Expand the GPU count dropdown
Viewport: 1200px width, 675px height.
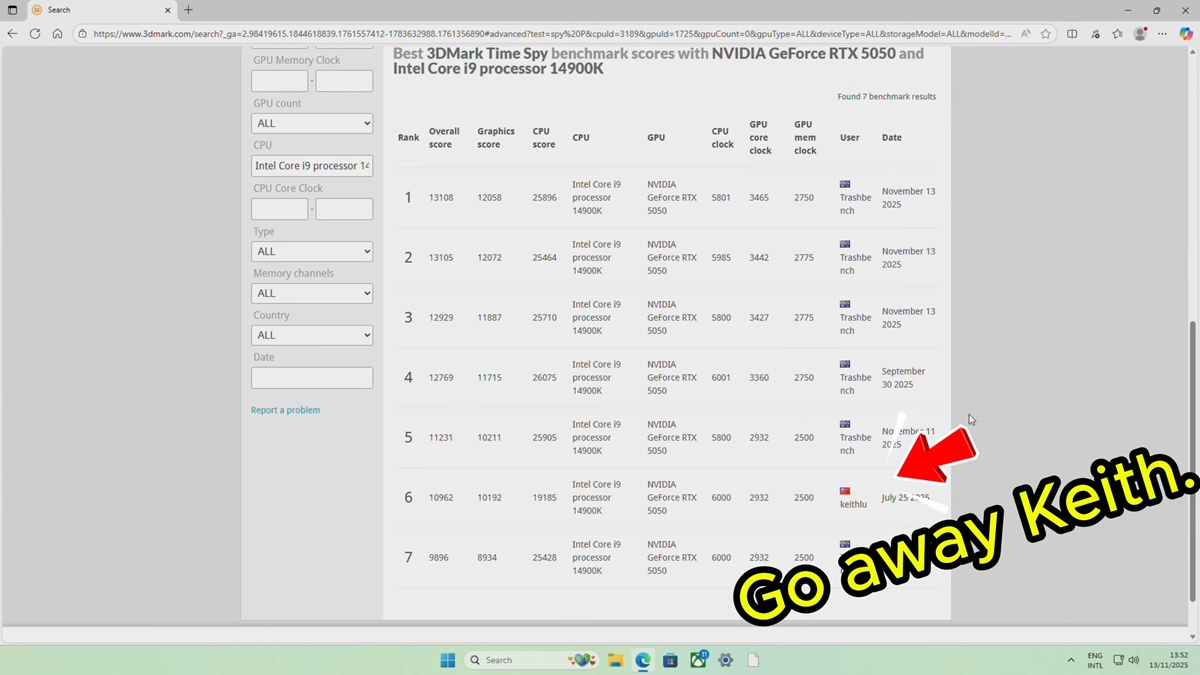[x=312, y=123]
